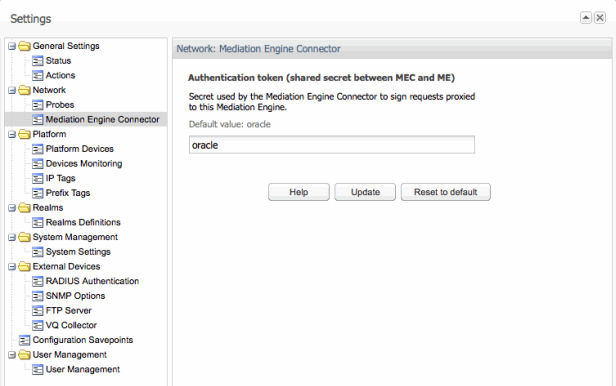Click the Prefix Tags page icon
The image size is (616, 386).
[x=37, y=193]
